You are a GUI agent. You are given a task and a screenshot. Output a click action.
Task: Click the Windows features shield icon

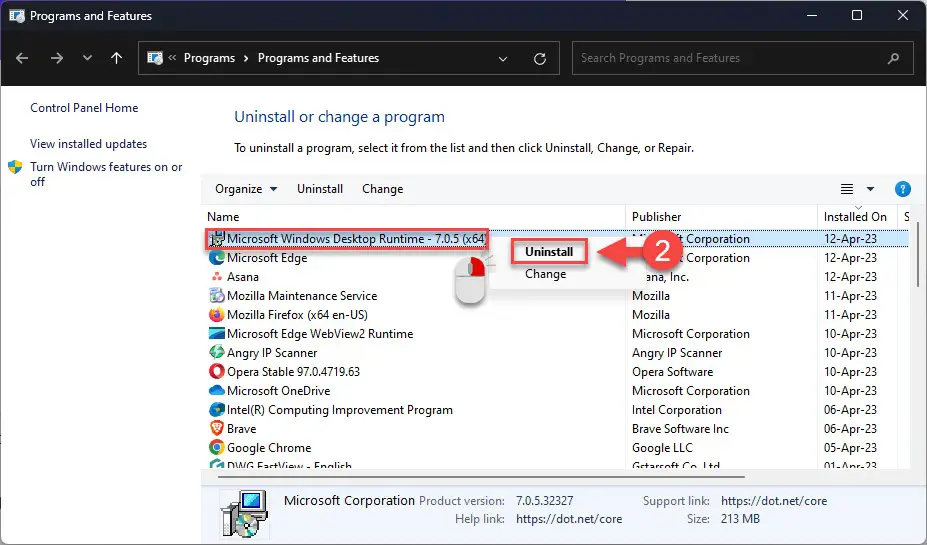(15, 167)
